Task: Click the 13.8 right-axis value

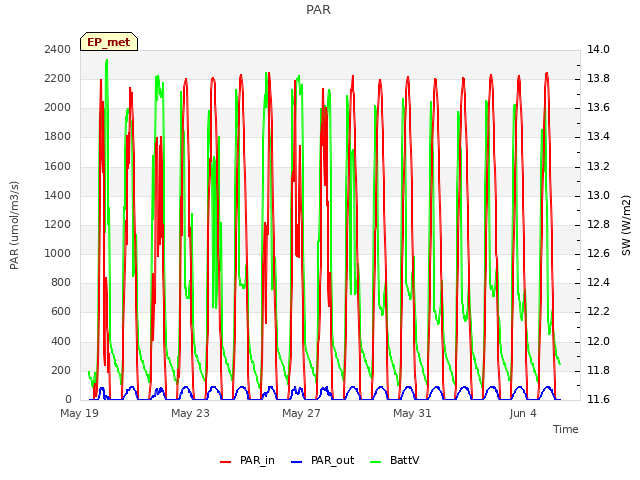Action: pos(598,78)
